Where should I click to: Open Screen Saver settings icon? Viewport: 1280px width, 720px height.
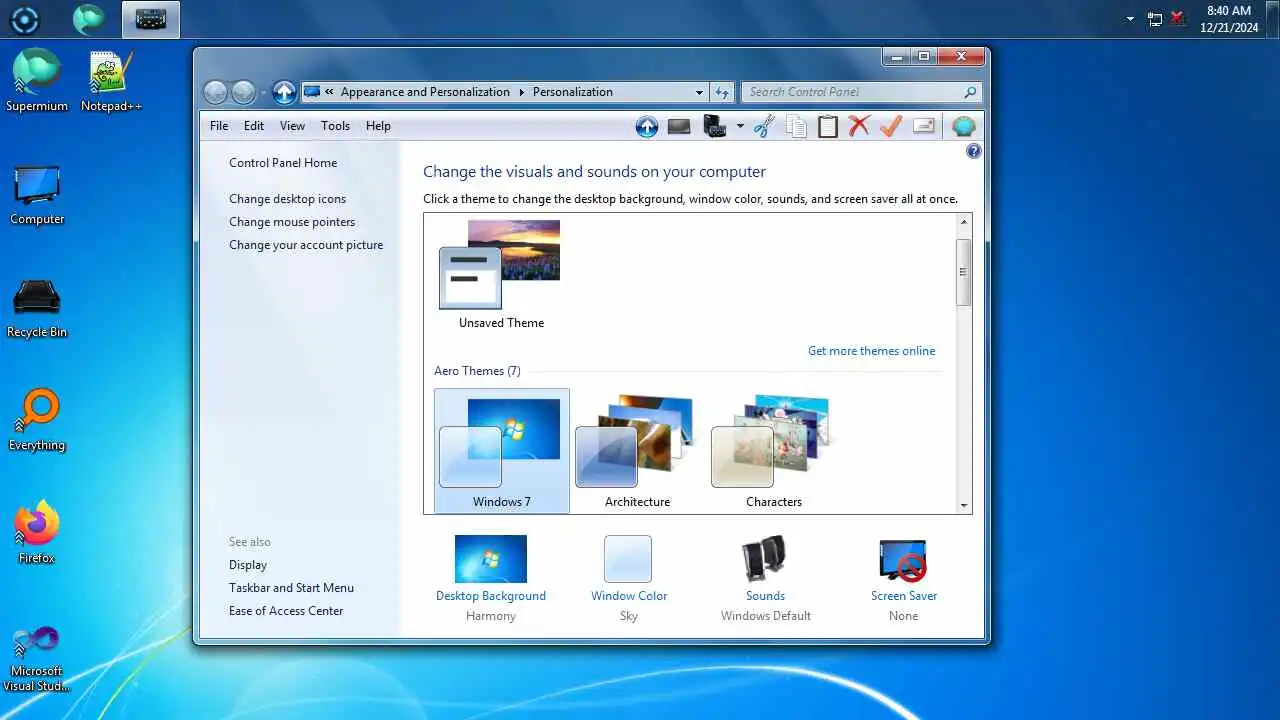click(x=903, y=560)
